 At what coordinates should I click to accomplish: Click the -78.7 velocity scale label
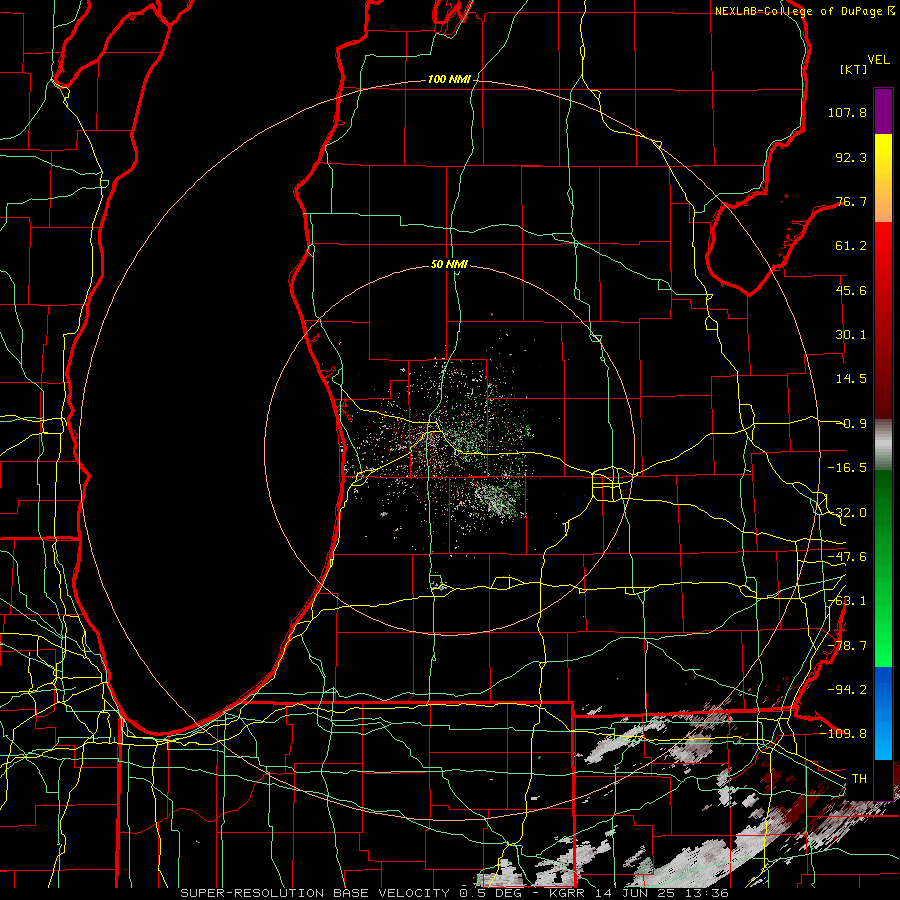[x=847, y=646]
